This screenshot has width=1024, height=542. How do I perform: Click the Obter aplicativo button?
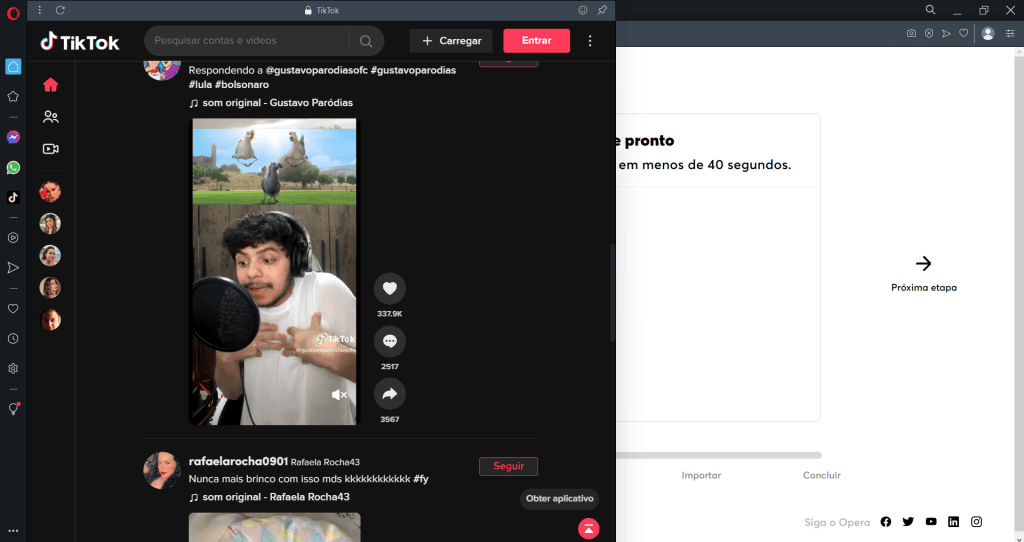560,499
